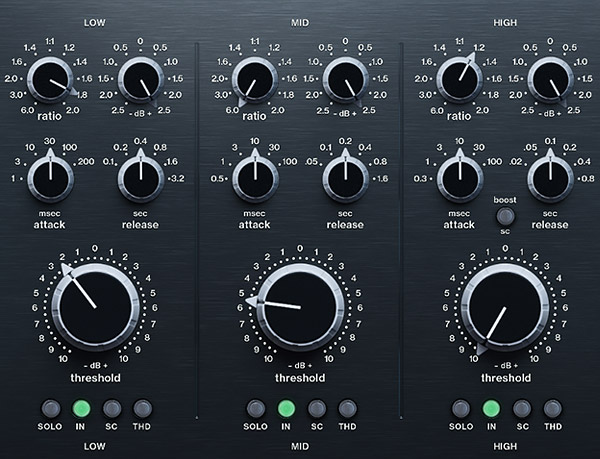Solo the MID band
This screenshot has height=459, width=600.
(x=255, y=409)
